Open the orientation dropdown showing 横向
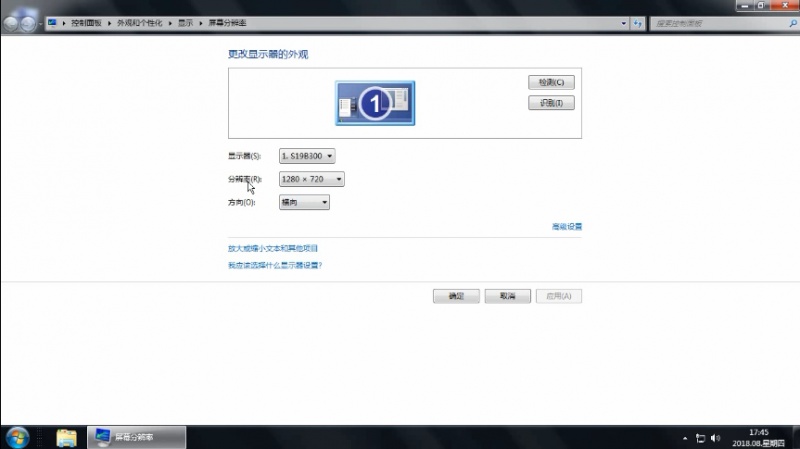800x449 pixels. pyautogui.click(x=304, y=202)
